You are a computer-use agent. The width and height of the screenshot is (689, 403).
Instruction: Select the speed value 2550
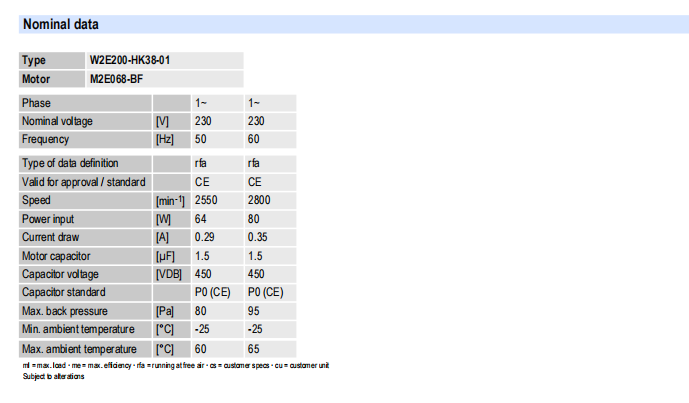[x=206, y=200]
